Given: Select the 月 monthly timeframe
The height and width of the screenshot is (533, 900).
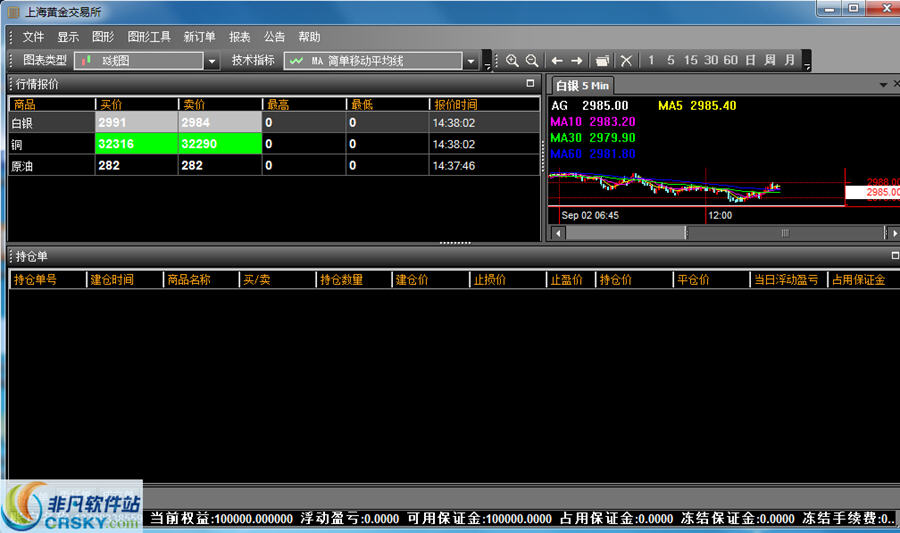Looking at the screenshot, I should point(790,60).
